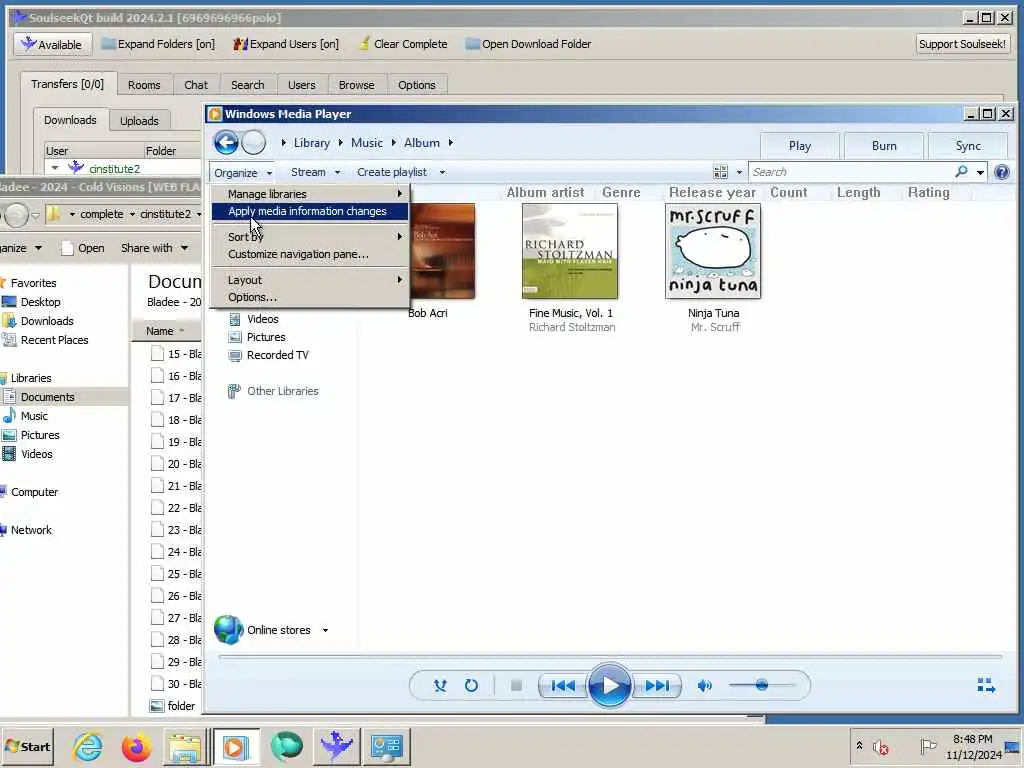Choose Options in Organize menu
The width and height of the screenshot is (1024, 768).
coord(310,297)
